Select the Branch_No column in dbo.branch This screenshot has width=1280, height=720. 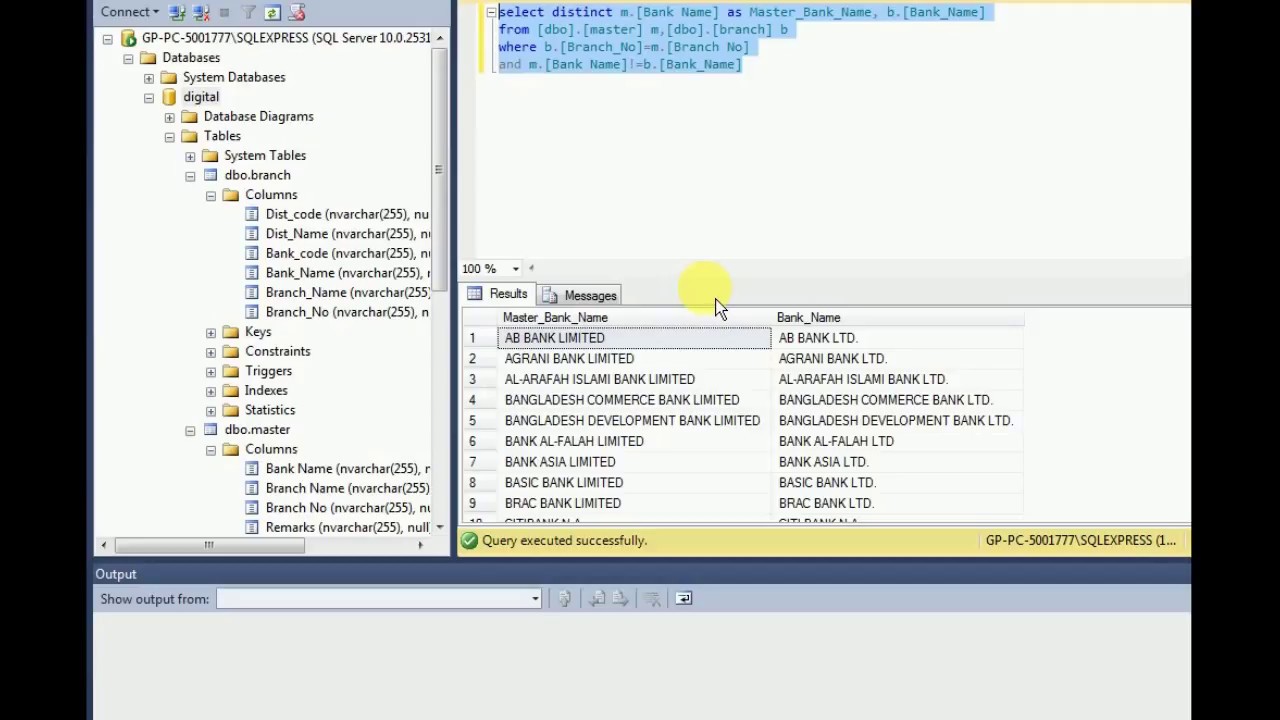tap(347, 312)
